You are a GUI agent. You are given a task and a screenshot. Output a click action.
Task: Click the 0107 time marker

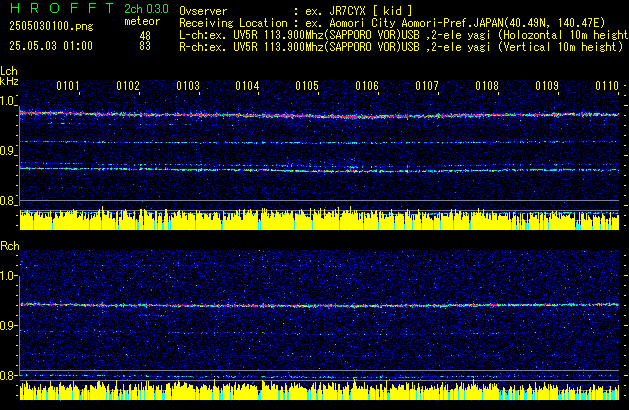click(427, 86)
